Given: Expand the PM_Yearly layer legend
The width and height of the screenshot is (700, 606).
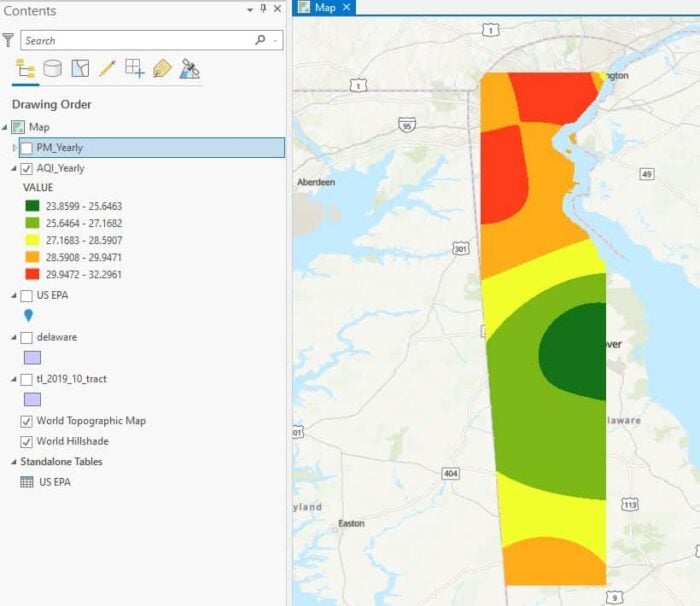Looking at the screenshot, I should click(14, 148).
